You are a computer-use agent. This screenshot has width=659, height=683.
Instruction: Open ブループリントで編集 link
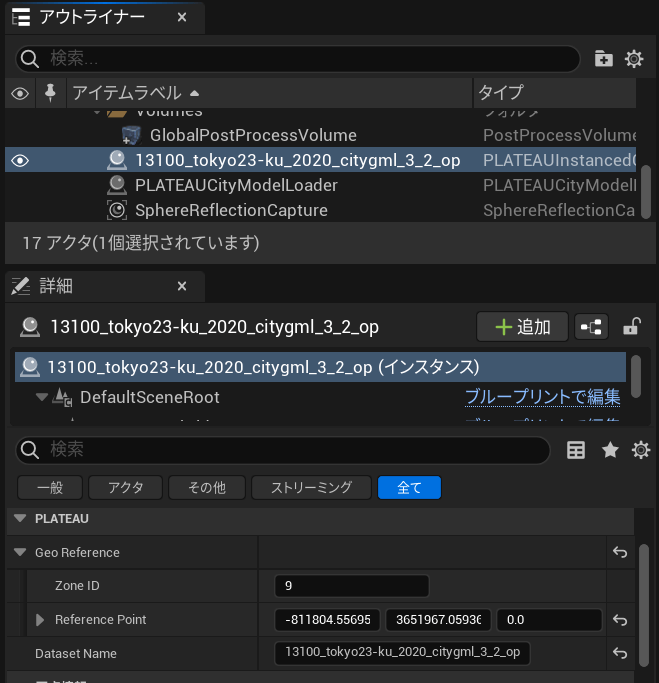542,397
